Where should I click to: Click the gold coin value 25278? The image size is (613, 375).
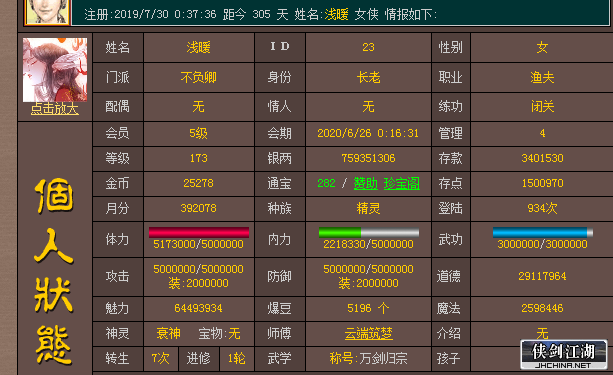(199, 183)
